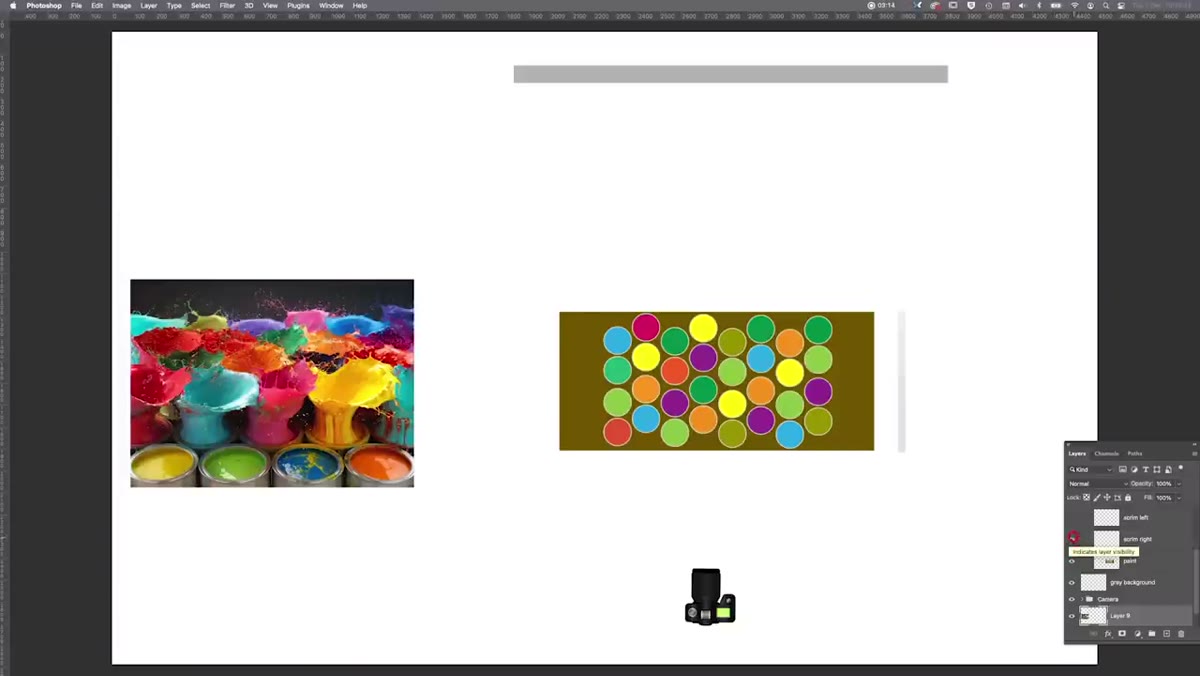Expand the Camera layer group
This screenshot has width=1200, height=676.
click(1082, 599)
